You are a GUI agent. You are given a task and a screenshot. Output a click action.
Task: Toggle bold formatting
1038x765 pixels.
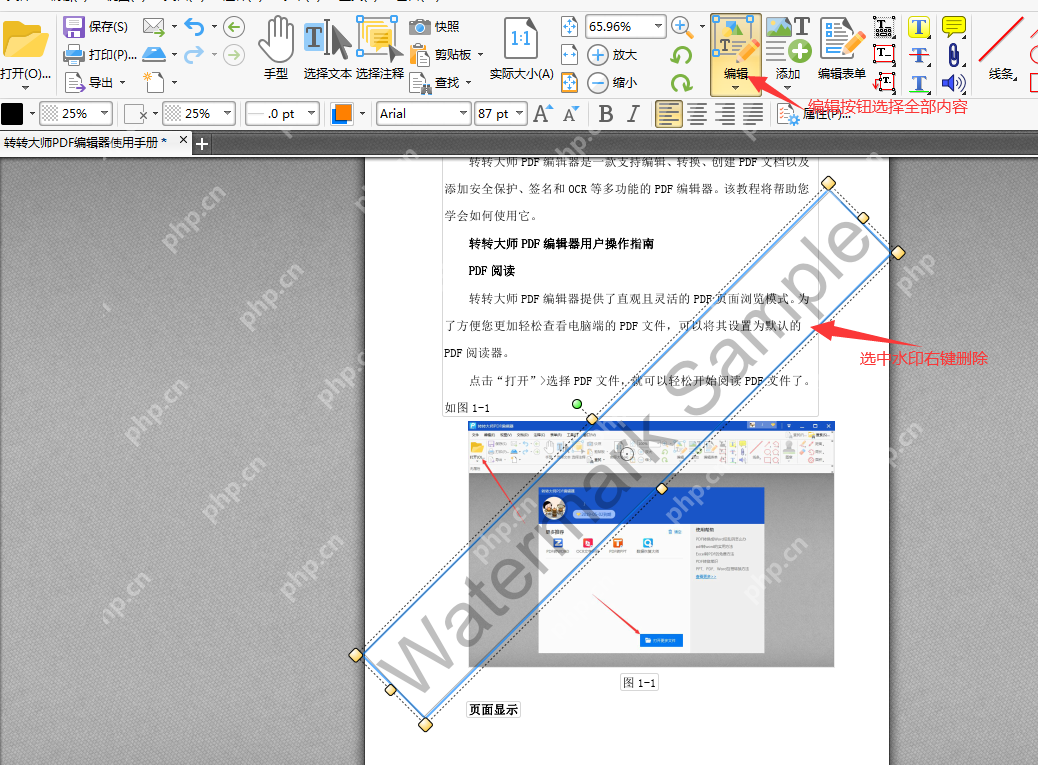(604, 113)
